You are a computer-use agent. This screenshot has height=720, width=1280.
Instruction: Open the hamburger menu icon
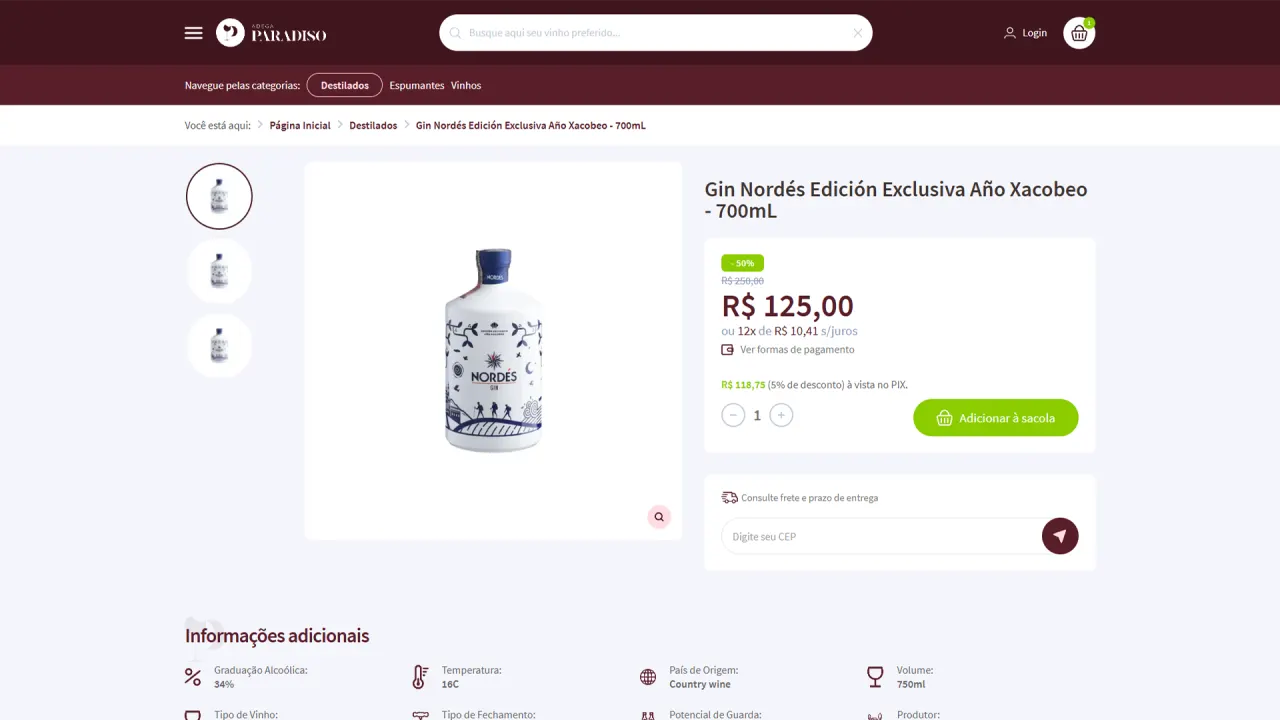[193, 33]
